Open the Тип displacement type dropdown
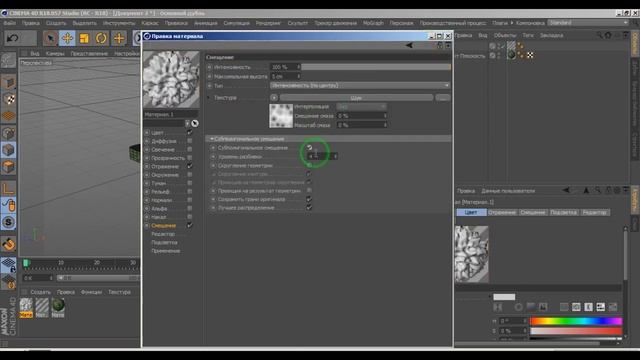 click(x=360, y=86)
